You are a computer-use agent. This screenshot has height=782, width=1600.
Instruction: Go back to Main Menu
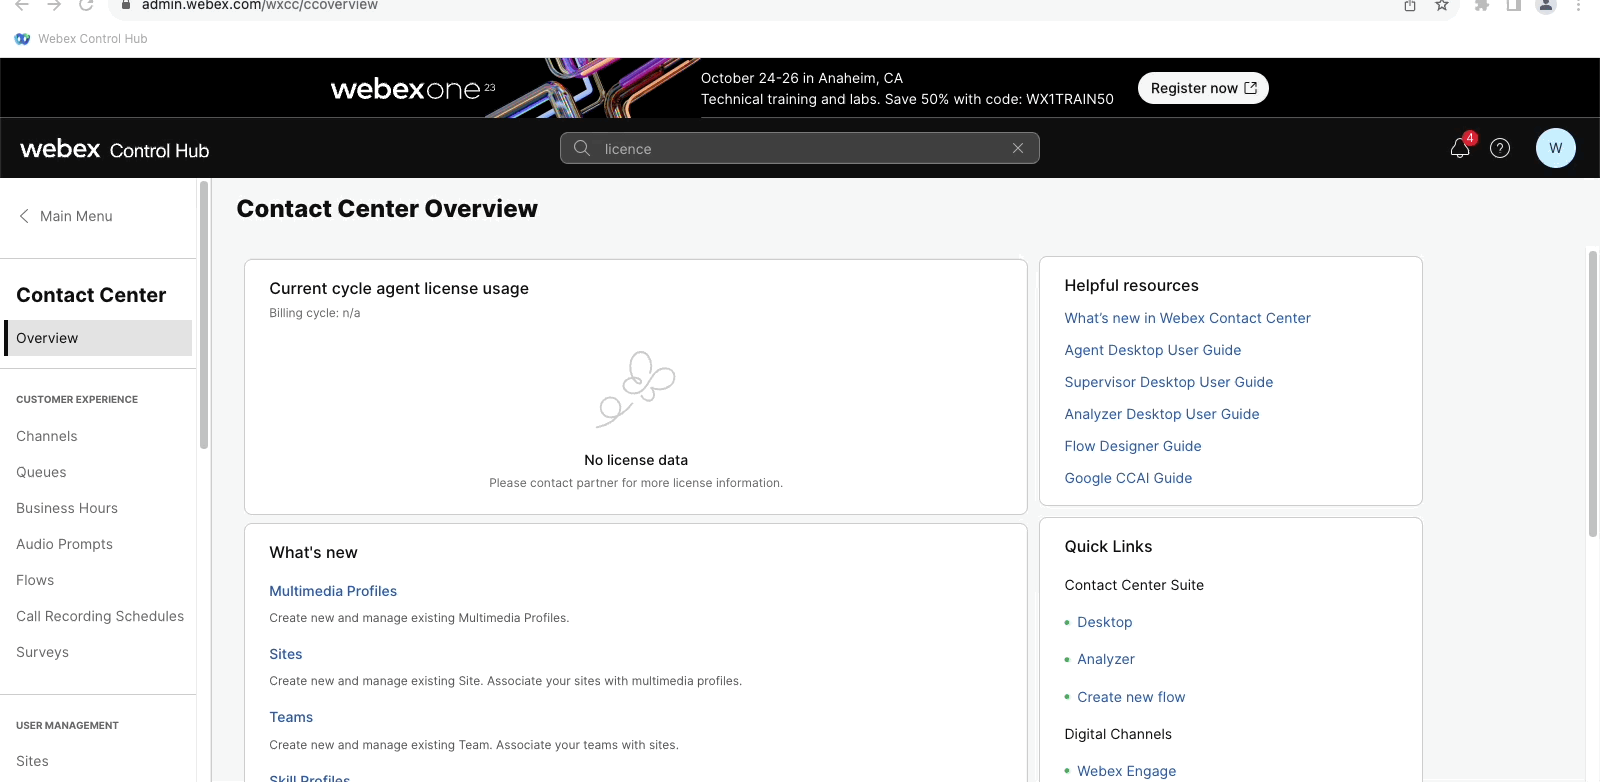pos(66,216)
